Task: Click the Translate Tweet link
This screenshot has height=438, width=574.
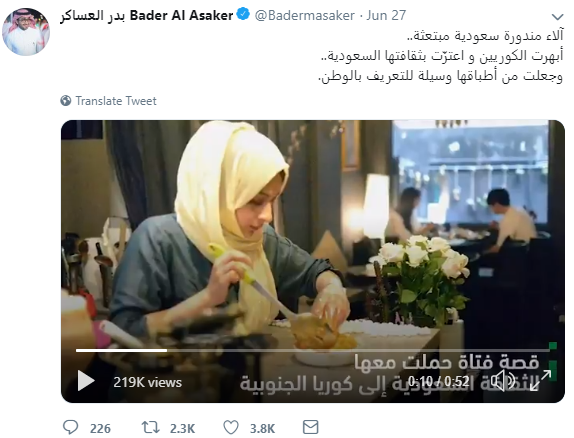Action: (x=116, y=101)
